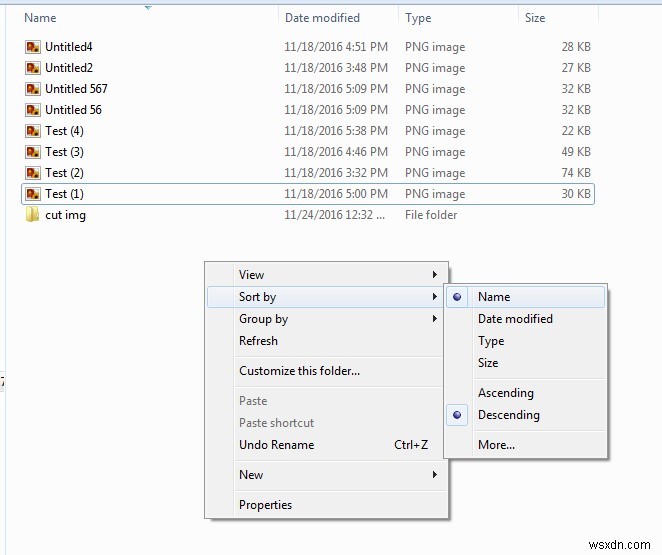
Task: Select the file name Test (3)
Action: [x=64, y=152]
